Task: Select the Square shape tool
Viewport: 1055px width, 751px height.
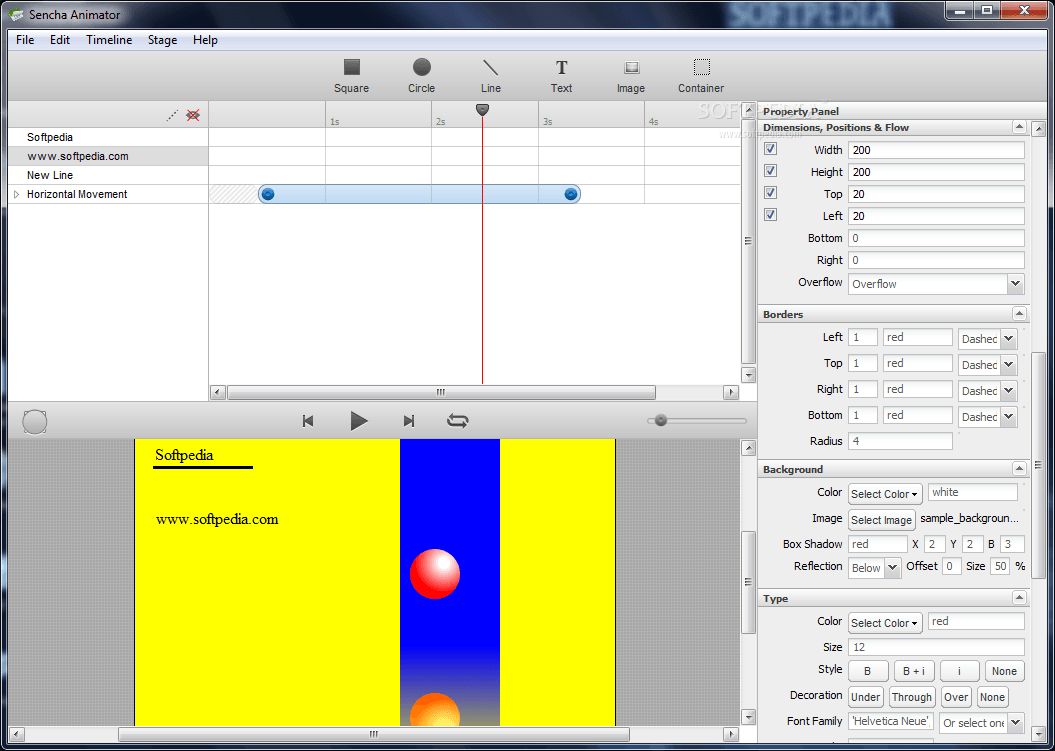Action: (351, 70)
